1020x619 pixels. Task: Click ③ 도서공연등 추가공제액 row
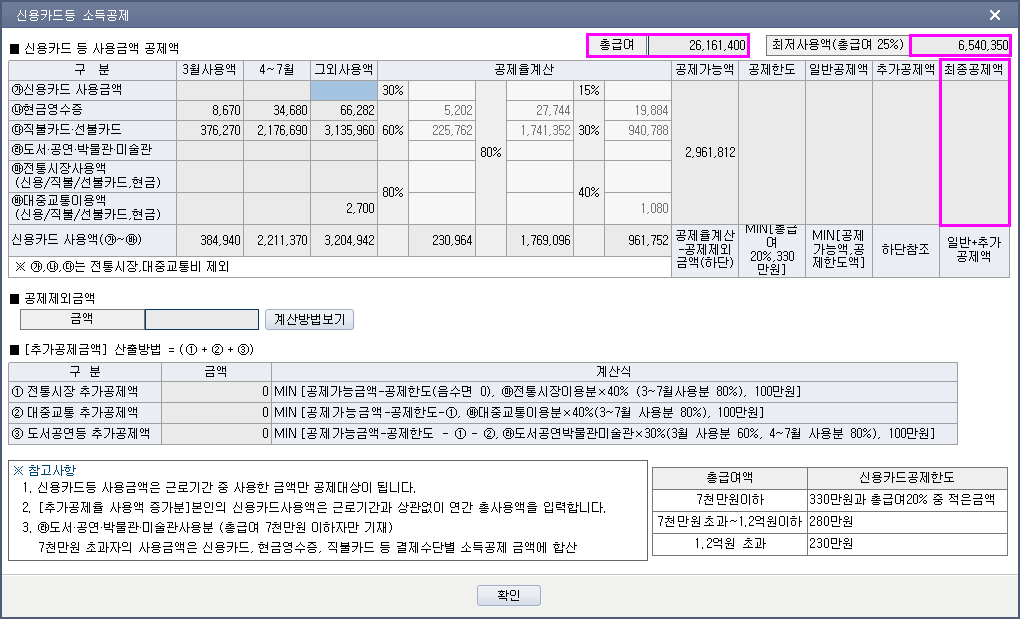(x=483, y=434)
